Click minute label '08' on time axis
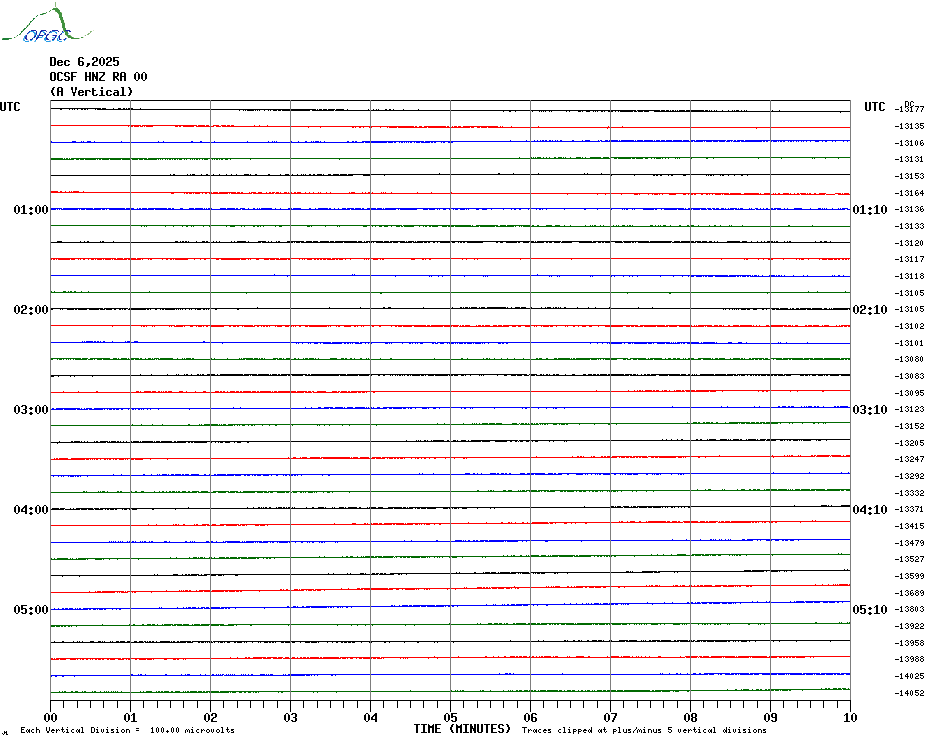The width and height of the screenshot is (930, 744). 690,717
